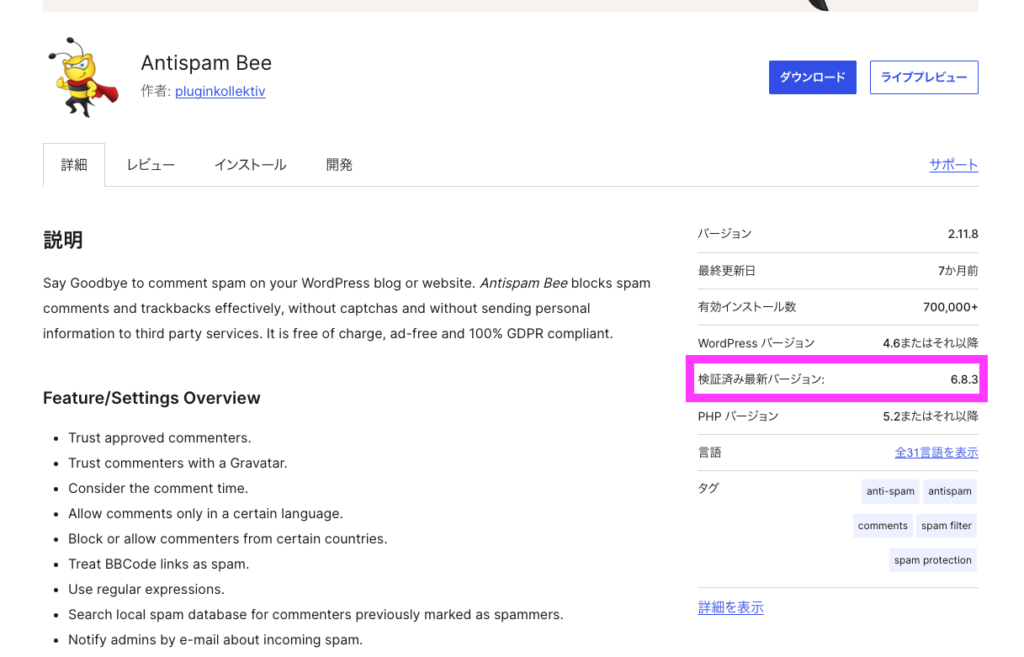The width and height of the screenshot is (1024, 657).
Task: Open the pluginkollektiv author link
Action: [219, 91]
